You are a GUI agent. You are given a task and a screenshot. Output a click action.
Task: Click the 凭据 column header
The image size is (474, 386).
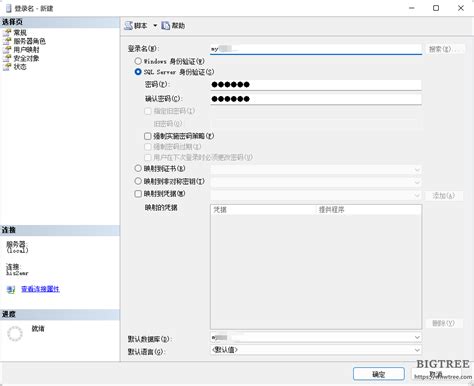point(263,210)
